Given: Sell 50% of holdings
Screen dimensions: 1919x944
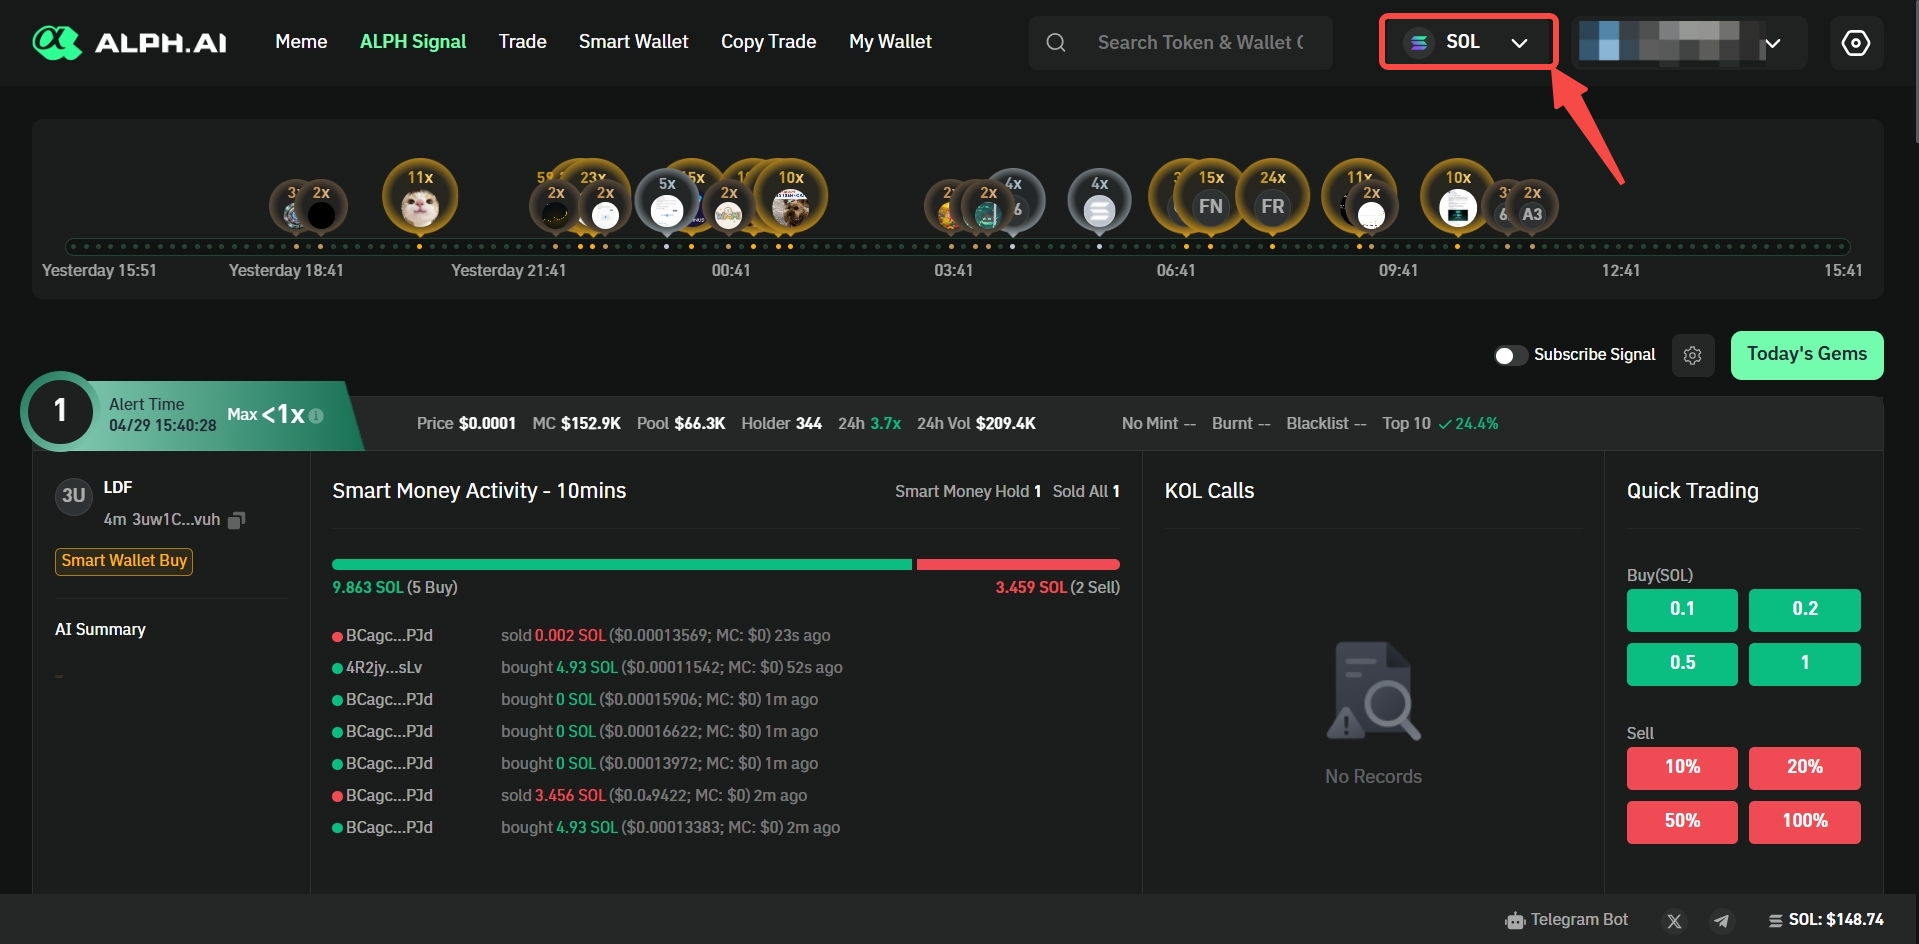Looking at the screenshot, I should (x=1682, y=822).
